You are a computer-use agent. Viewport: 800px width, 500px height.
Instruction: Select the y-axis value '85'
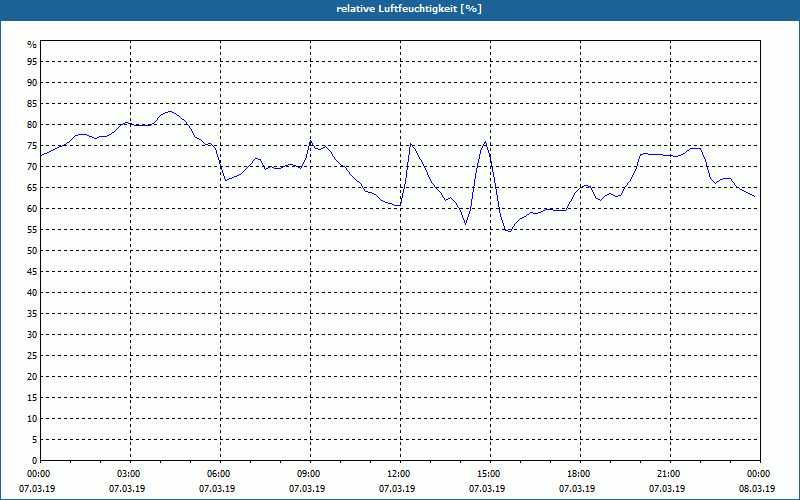(32, 104)
